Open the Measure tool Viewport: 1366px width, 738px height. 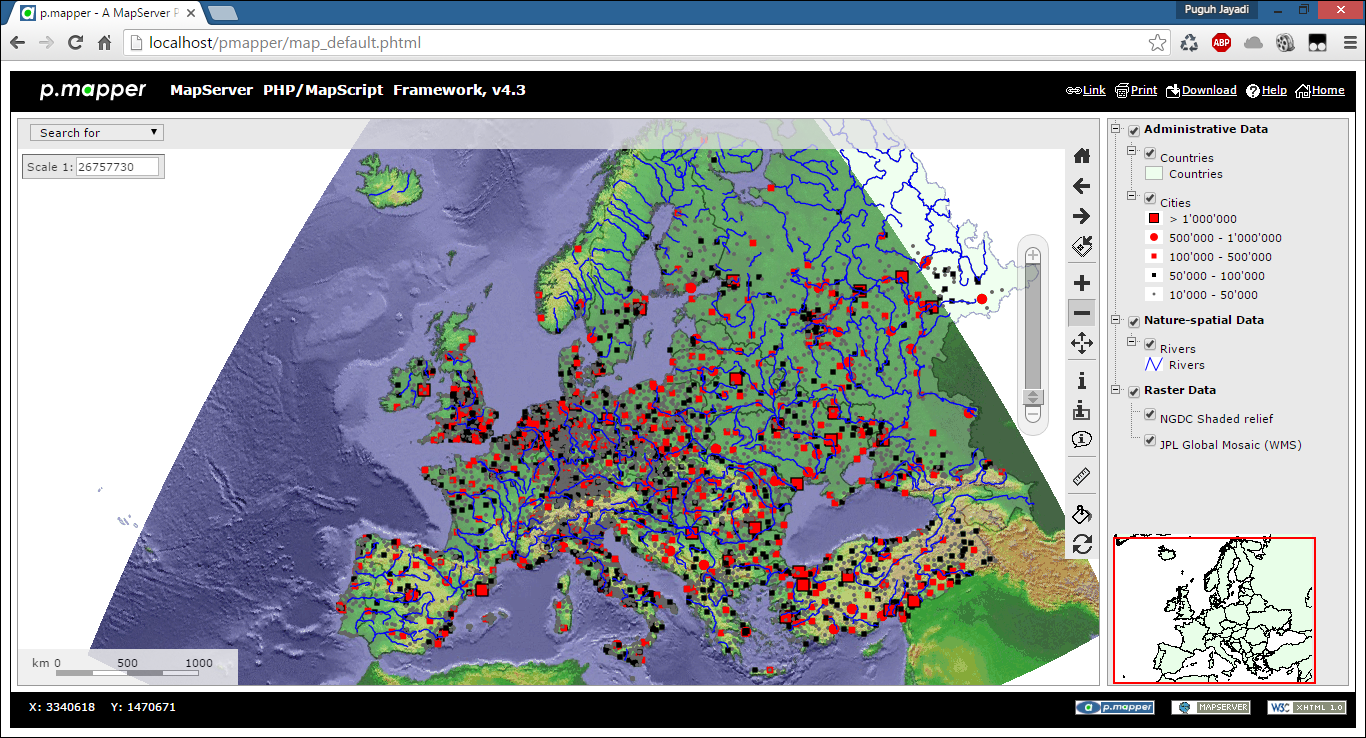[1081, 476]
